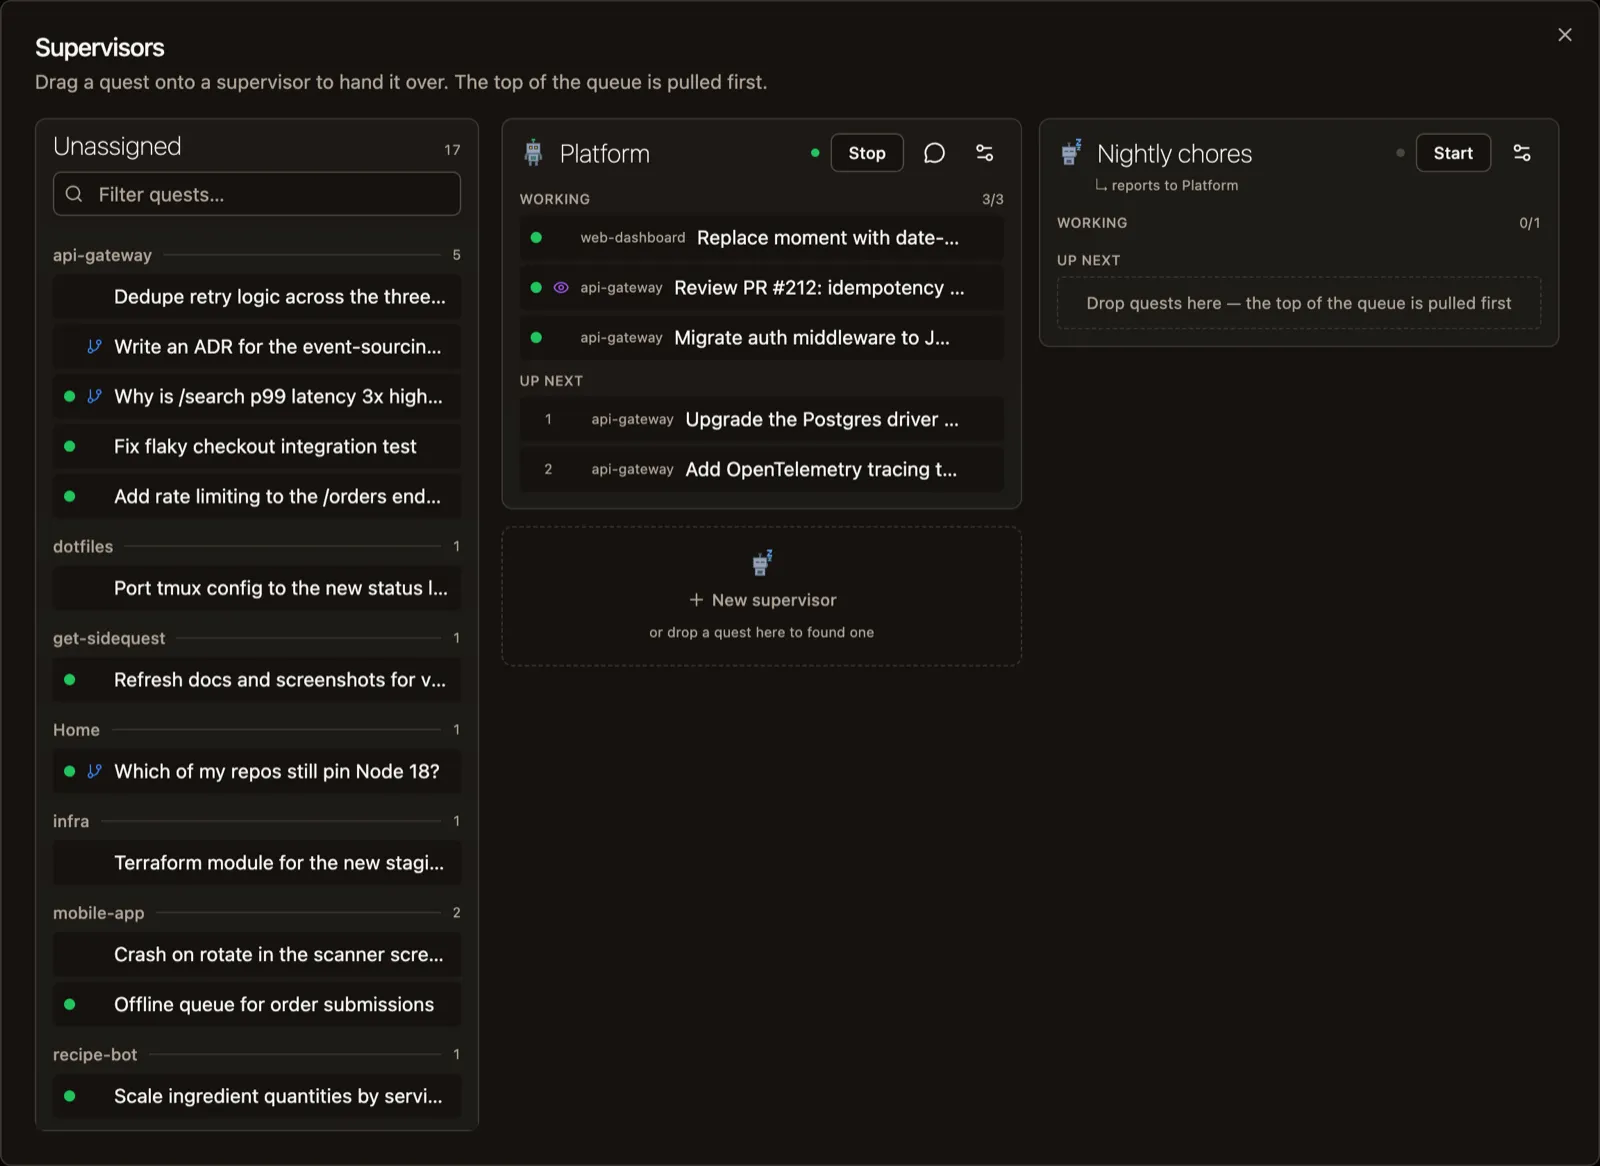Select Dedupe retry logic quest

click(257, 297)
